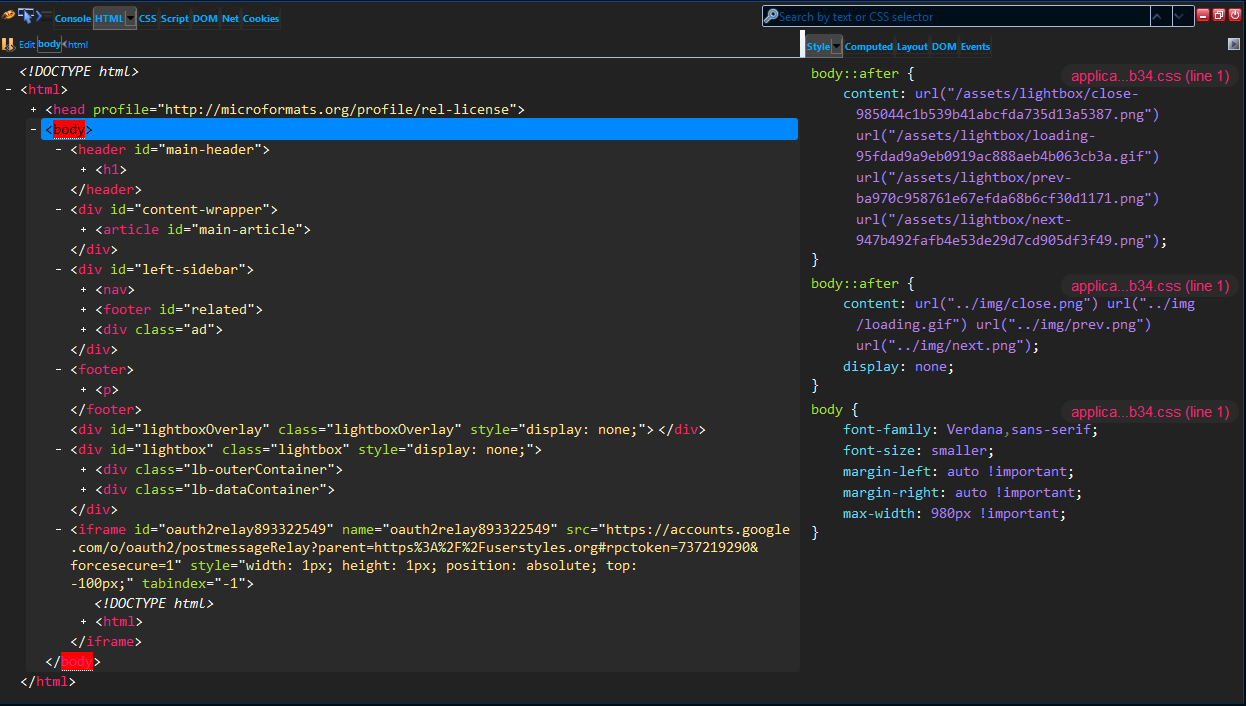The image size is (1246, 706).
Task: Collapse the root html node
Action: coord(9,90)
